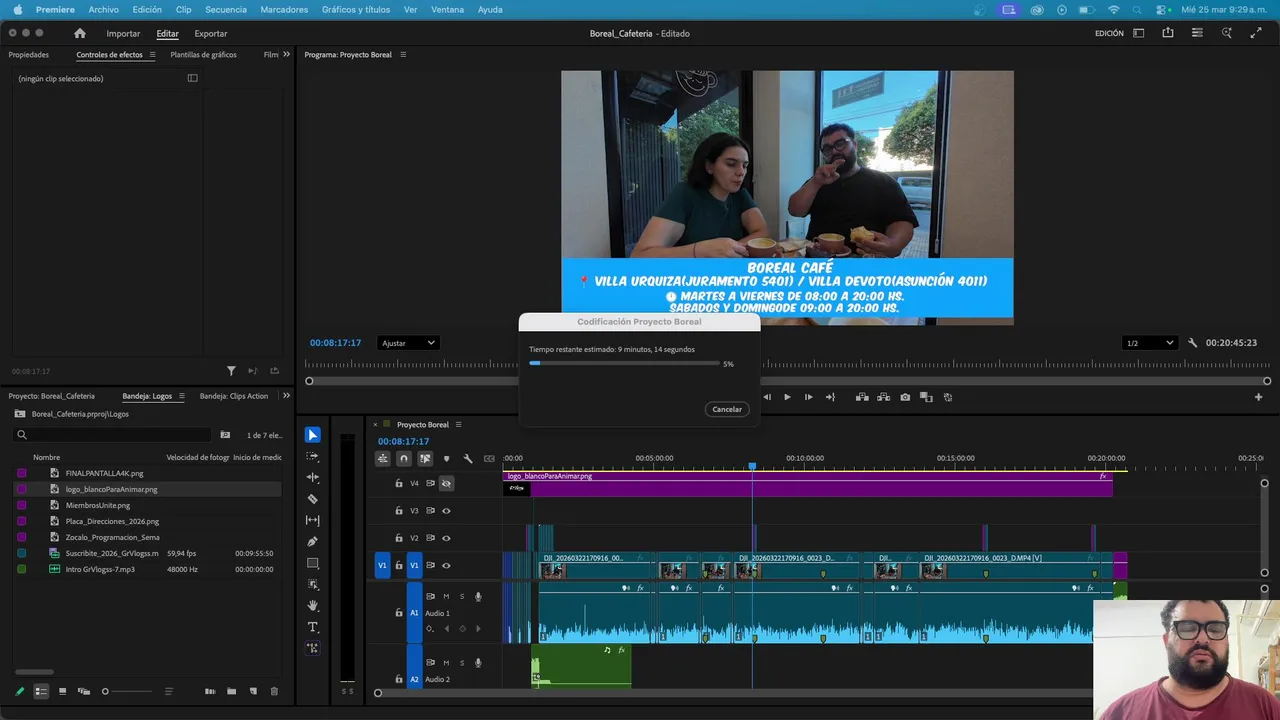
Task: Select the Track Select Forward tool
Action: (x=313, y=456)
